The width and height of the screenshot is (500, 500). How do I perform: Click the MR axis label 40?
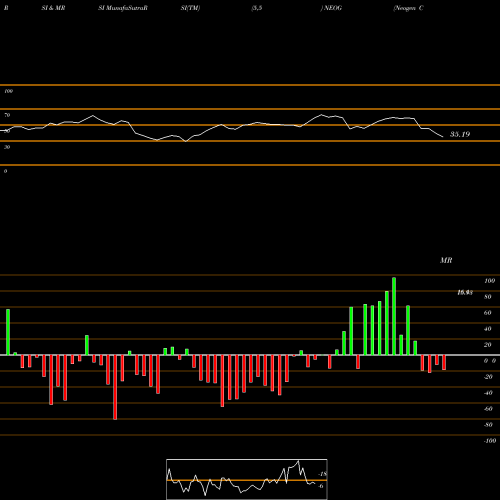pos(488,329)
